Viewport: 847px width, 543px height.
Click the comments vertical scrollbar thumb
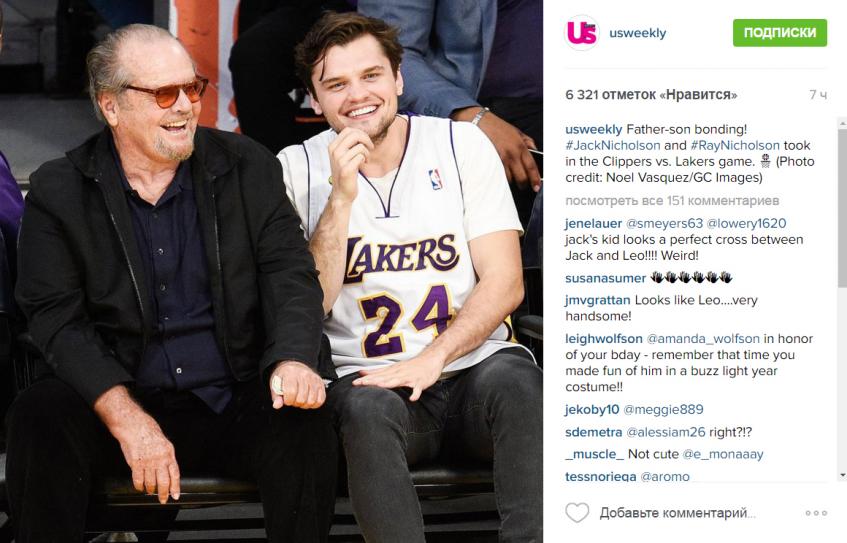(x=842, y=208)
